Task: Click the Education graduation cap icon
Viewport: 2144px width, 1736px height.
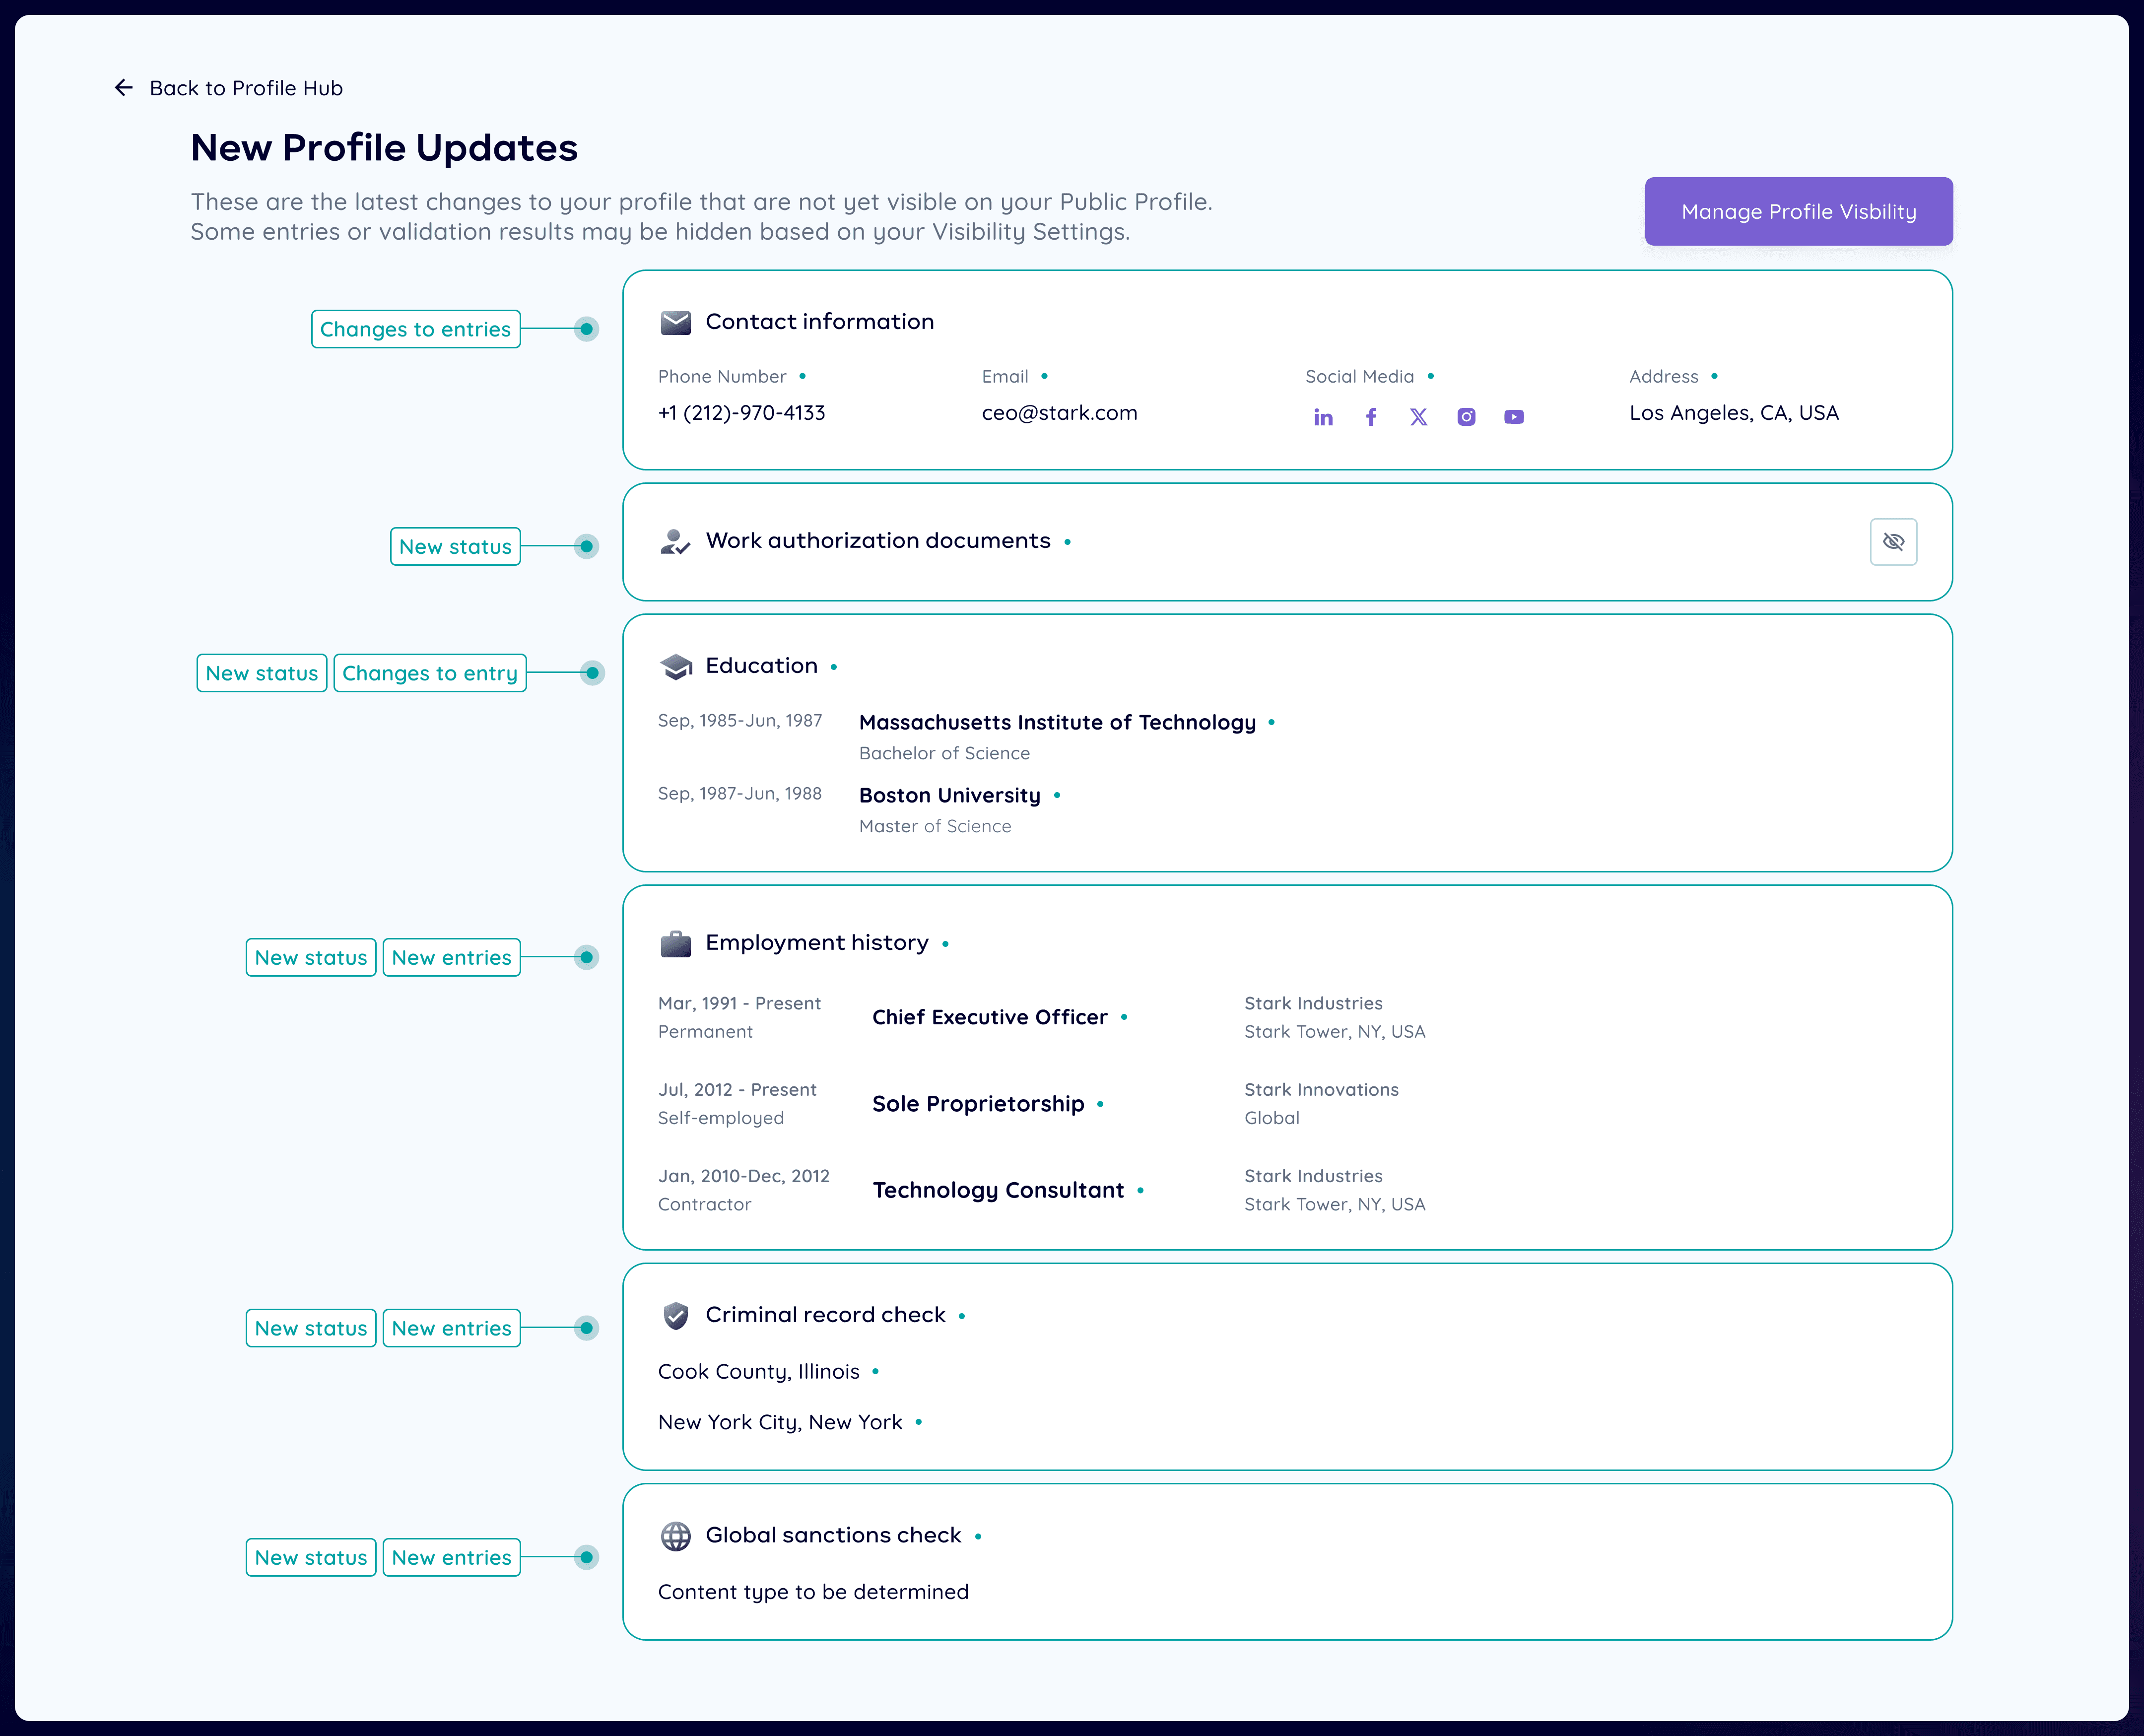Action: click(676, 666)
